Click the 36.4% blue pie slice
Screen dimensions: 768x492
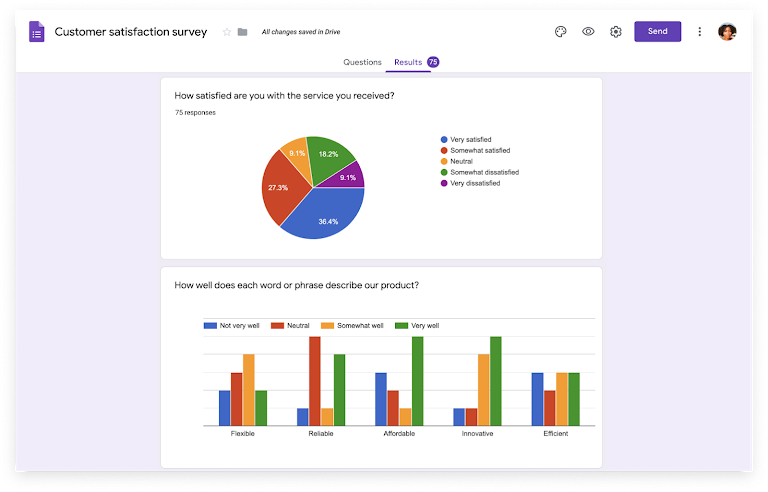328,216
